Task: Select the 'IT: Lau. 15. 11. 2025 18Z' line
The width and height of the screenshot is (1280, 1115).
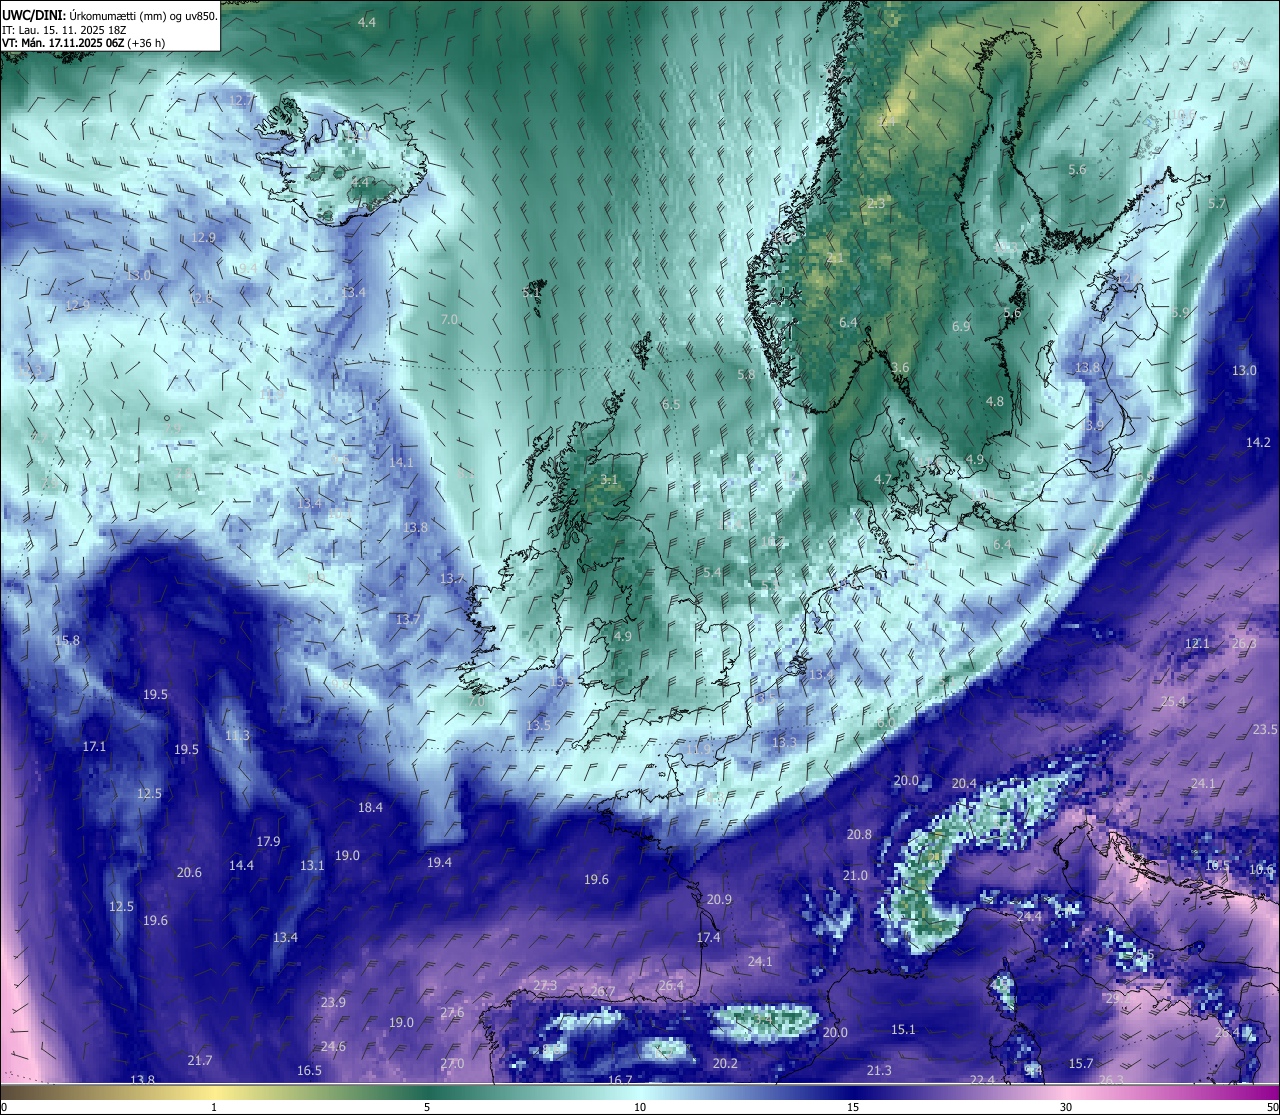Action: [64, 29]
